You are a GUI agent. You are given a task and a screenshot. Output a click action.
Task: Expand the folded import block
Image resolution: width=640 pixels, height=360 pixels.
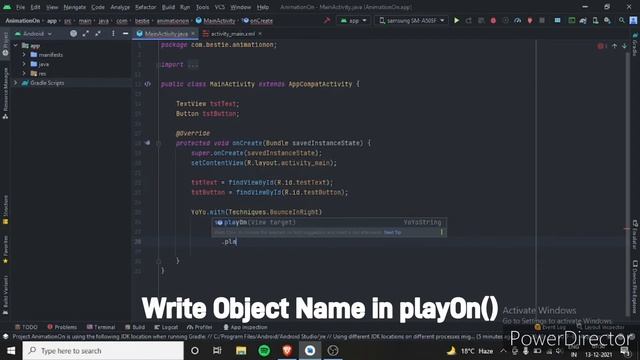coord(193,64)
